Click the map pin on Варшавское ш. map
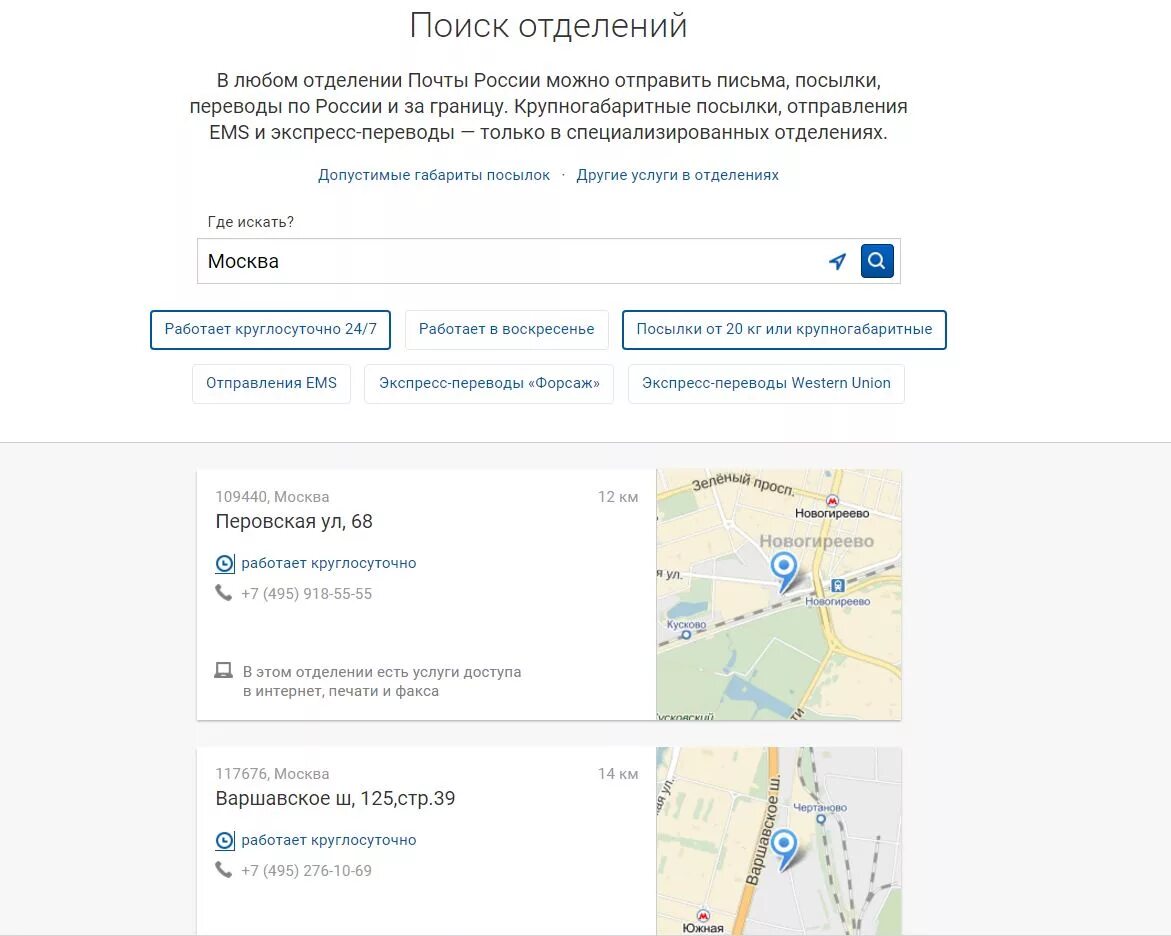 coord(783,849)
